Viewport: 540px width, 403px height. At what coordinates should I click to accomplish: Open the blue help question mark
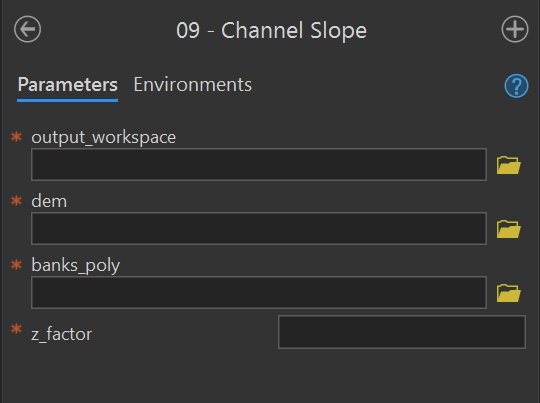click(x=516, y=86)
